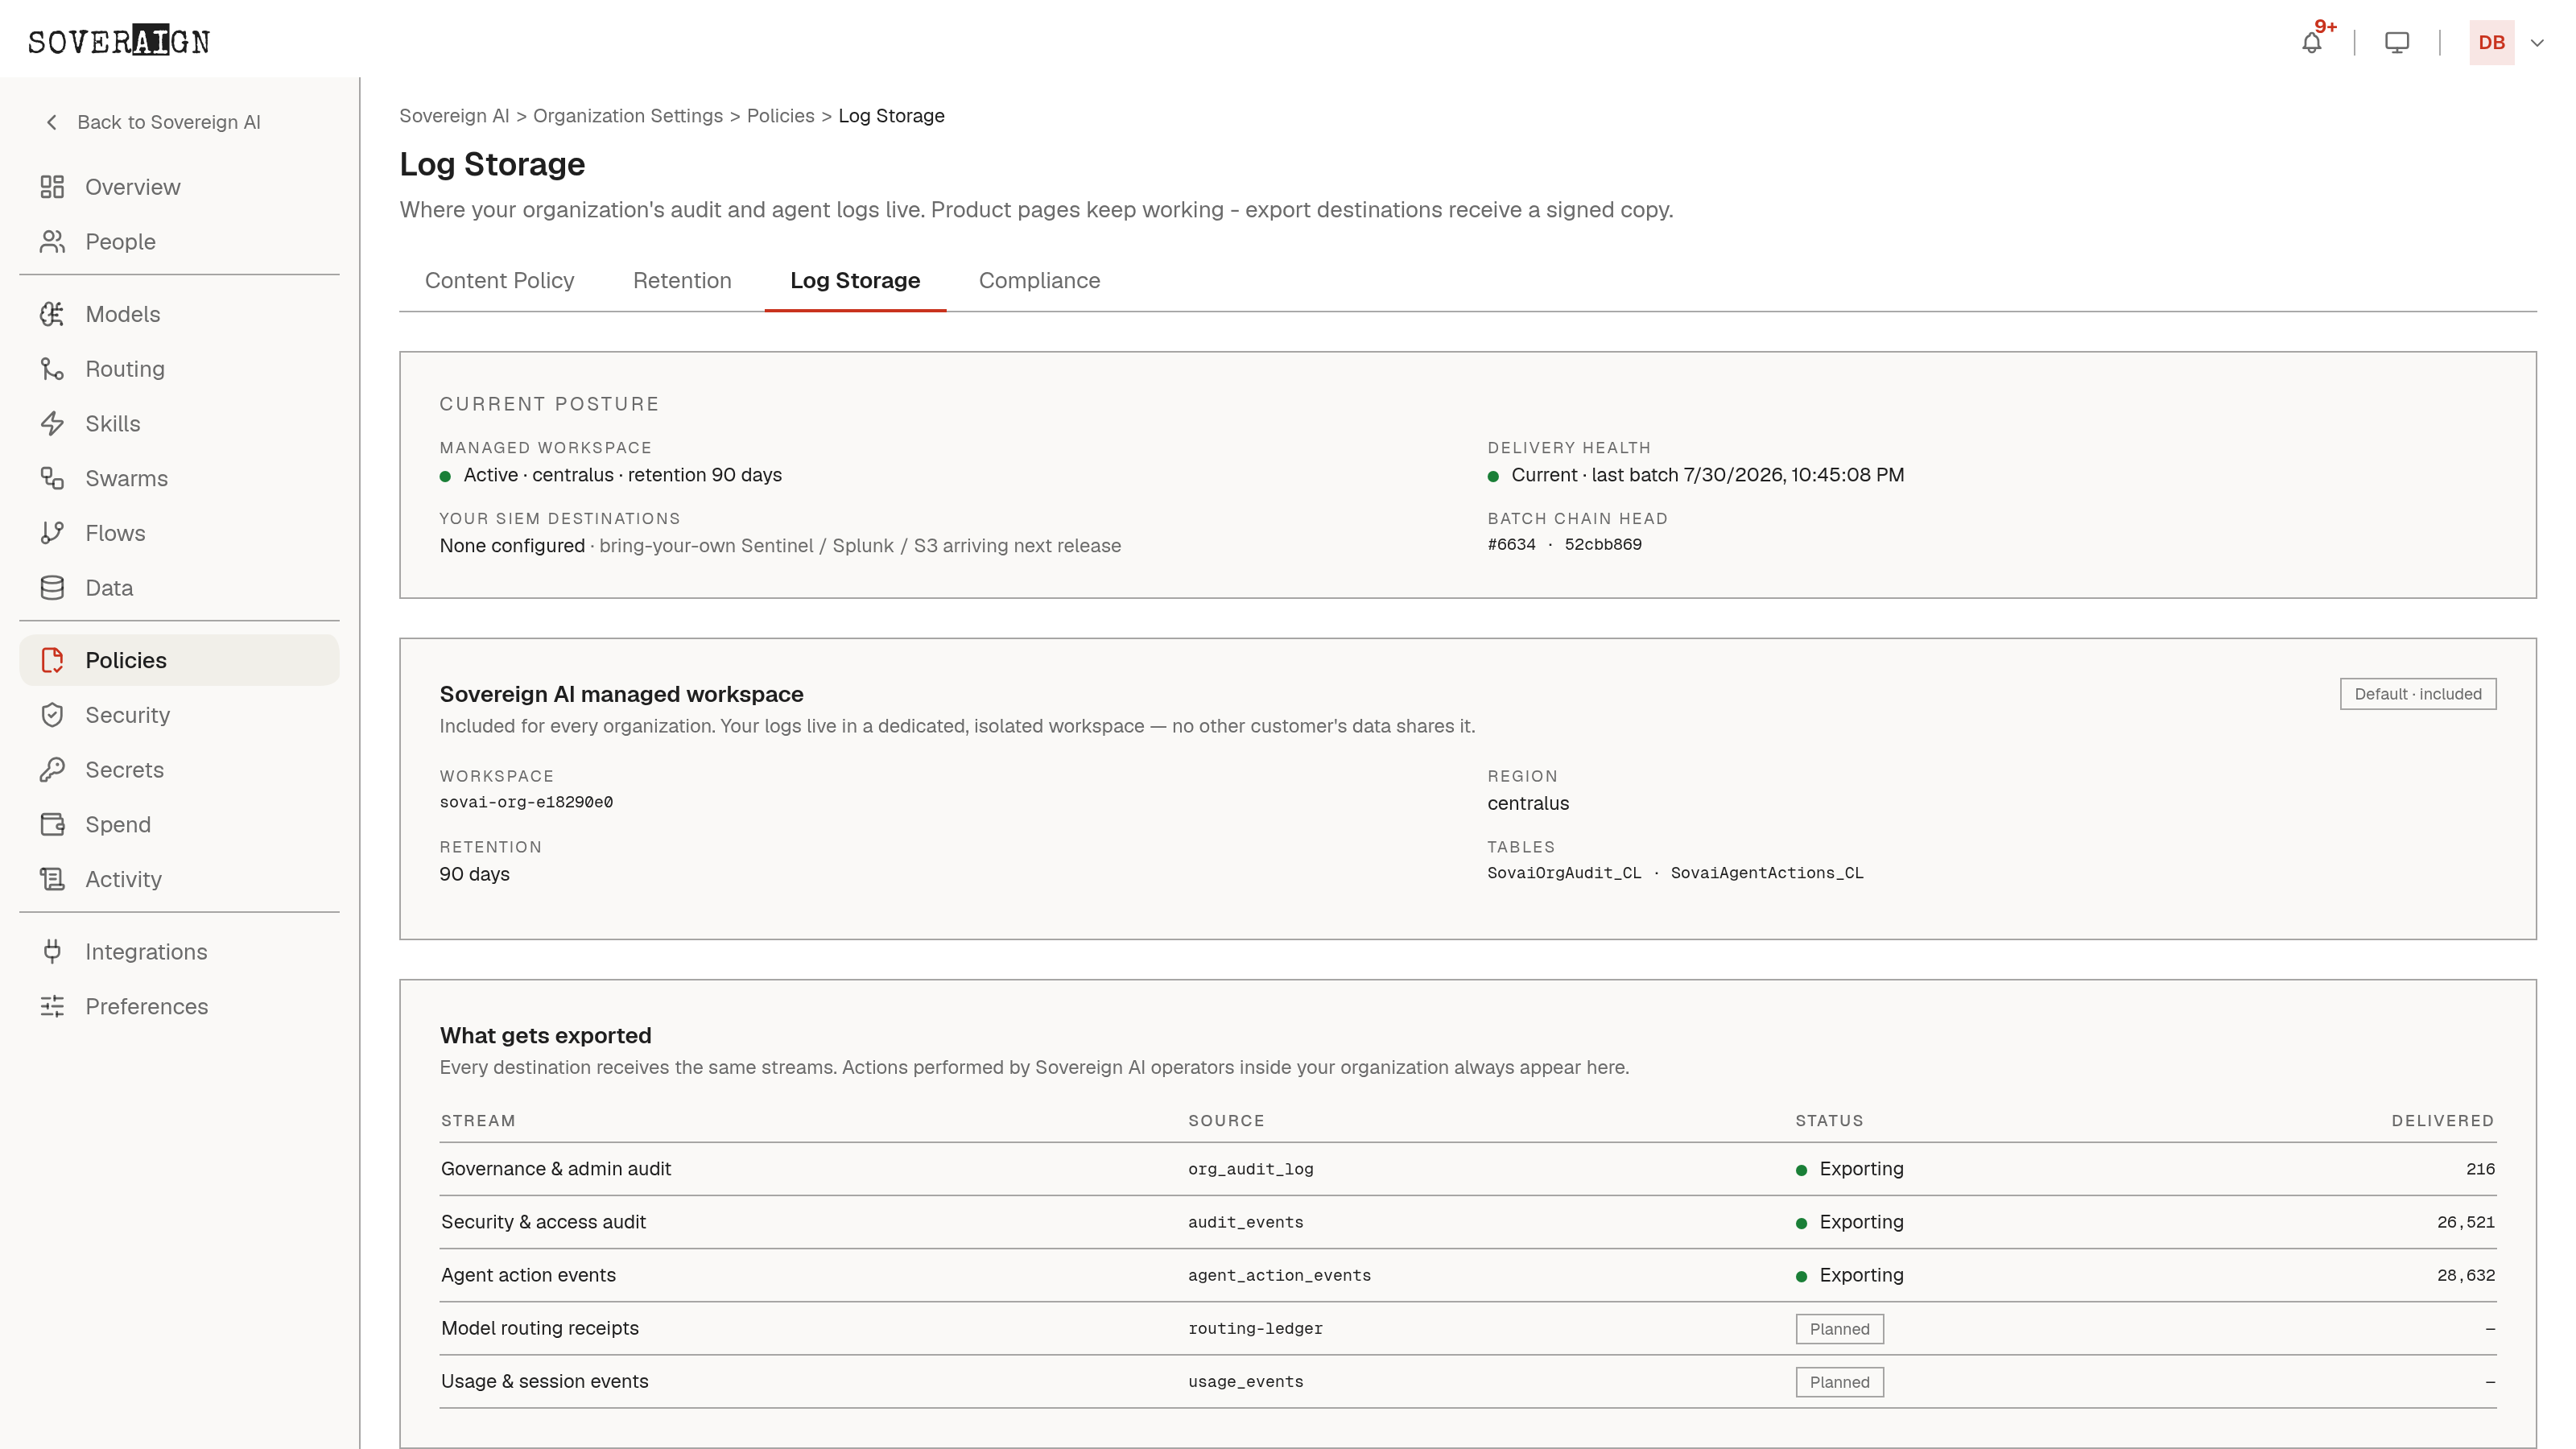Click the SovaiAgentActions_CL table name

pos(1767,873)
